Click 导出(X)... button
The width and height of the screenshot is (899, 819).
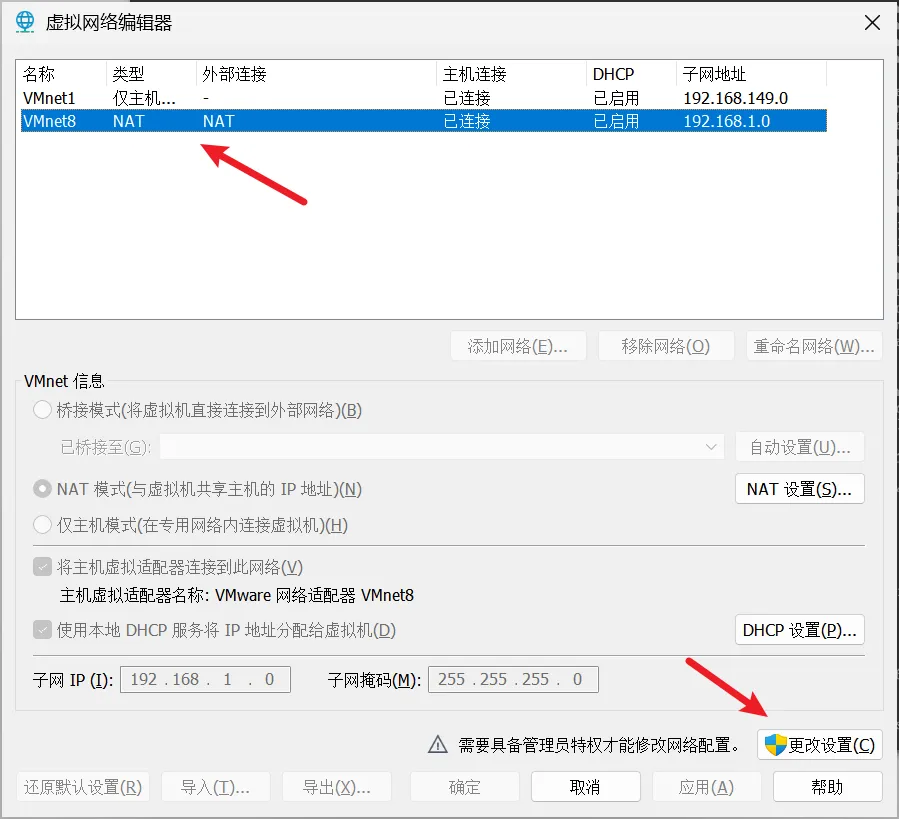[337, 786]
